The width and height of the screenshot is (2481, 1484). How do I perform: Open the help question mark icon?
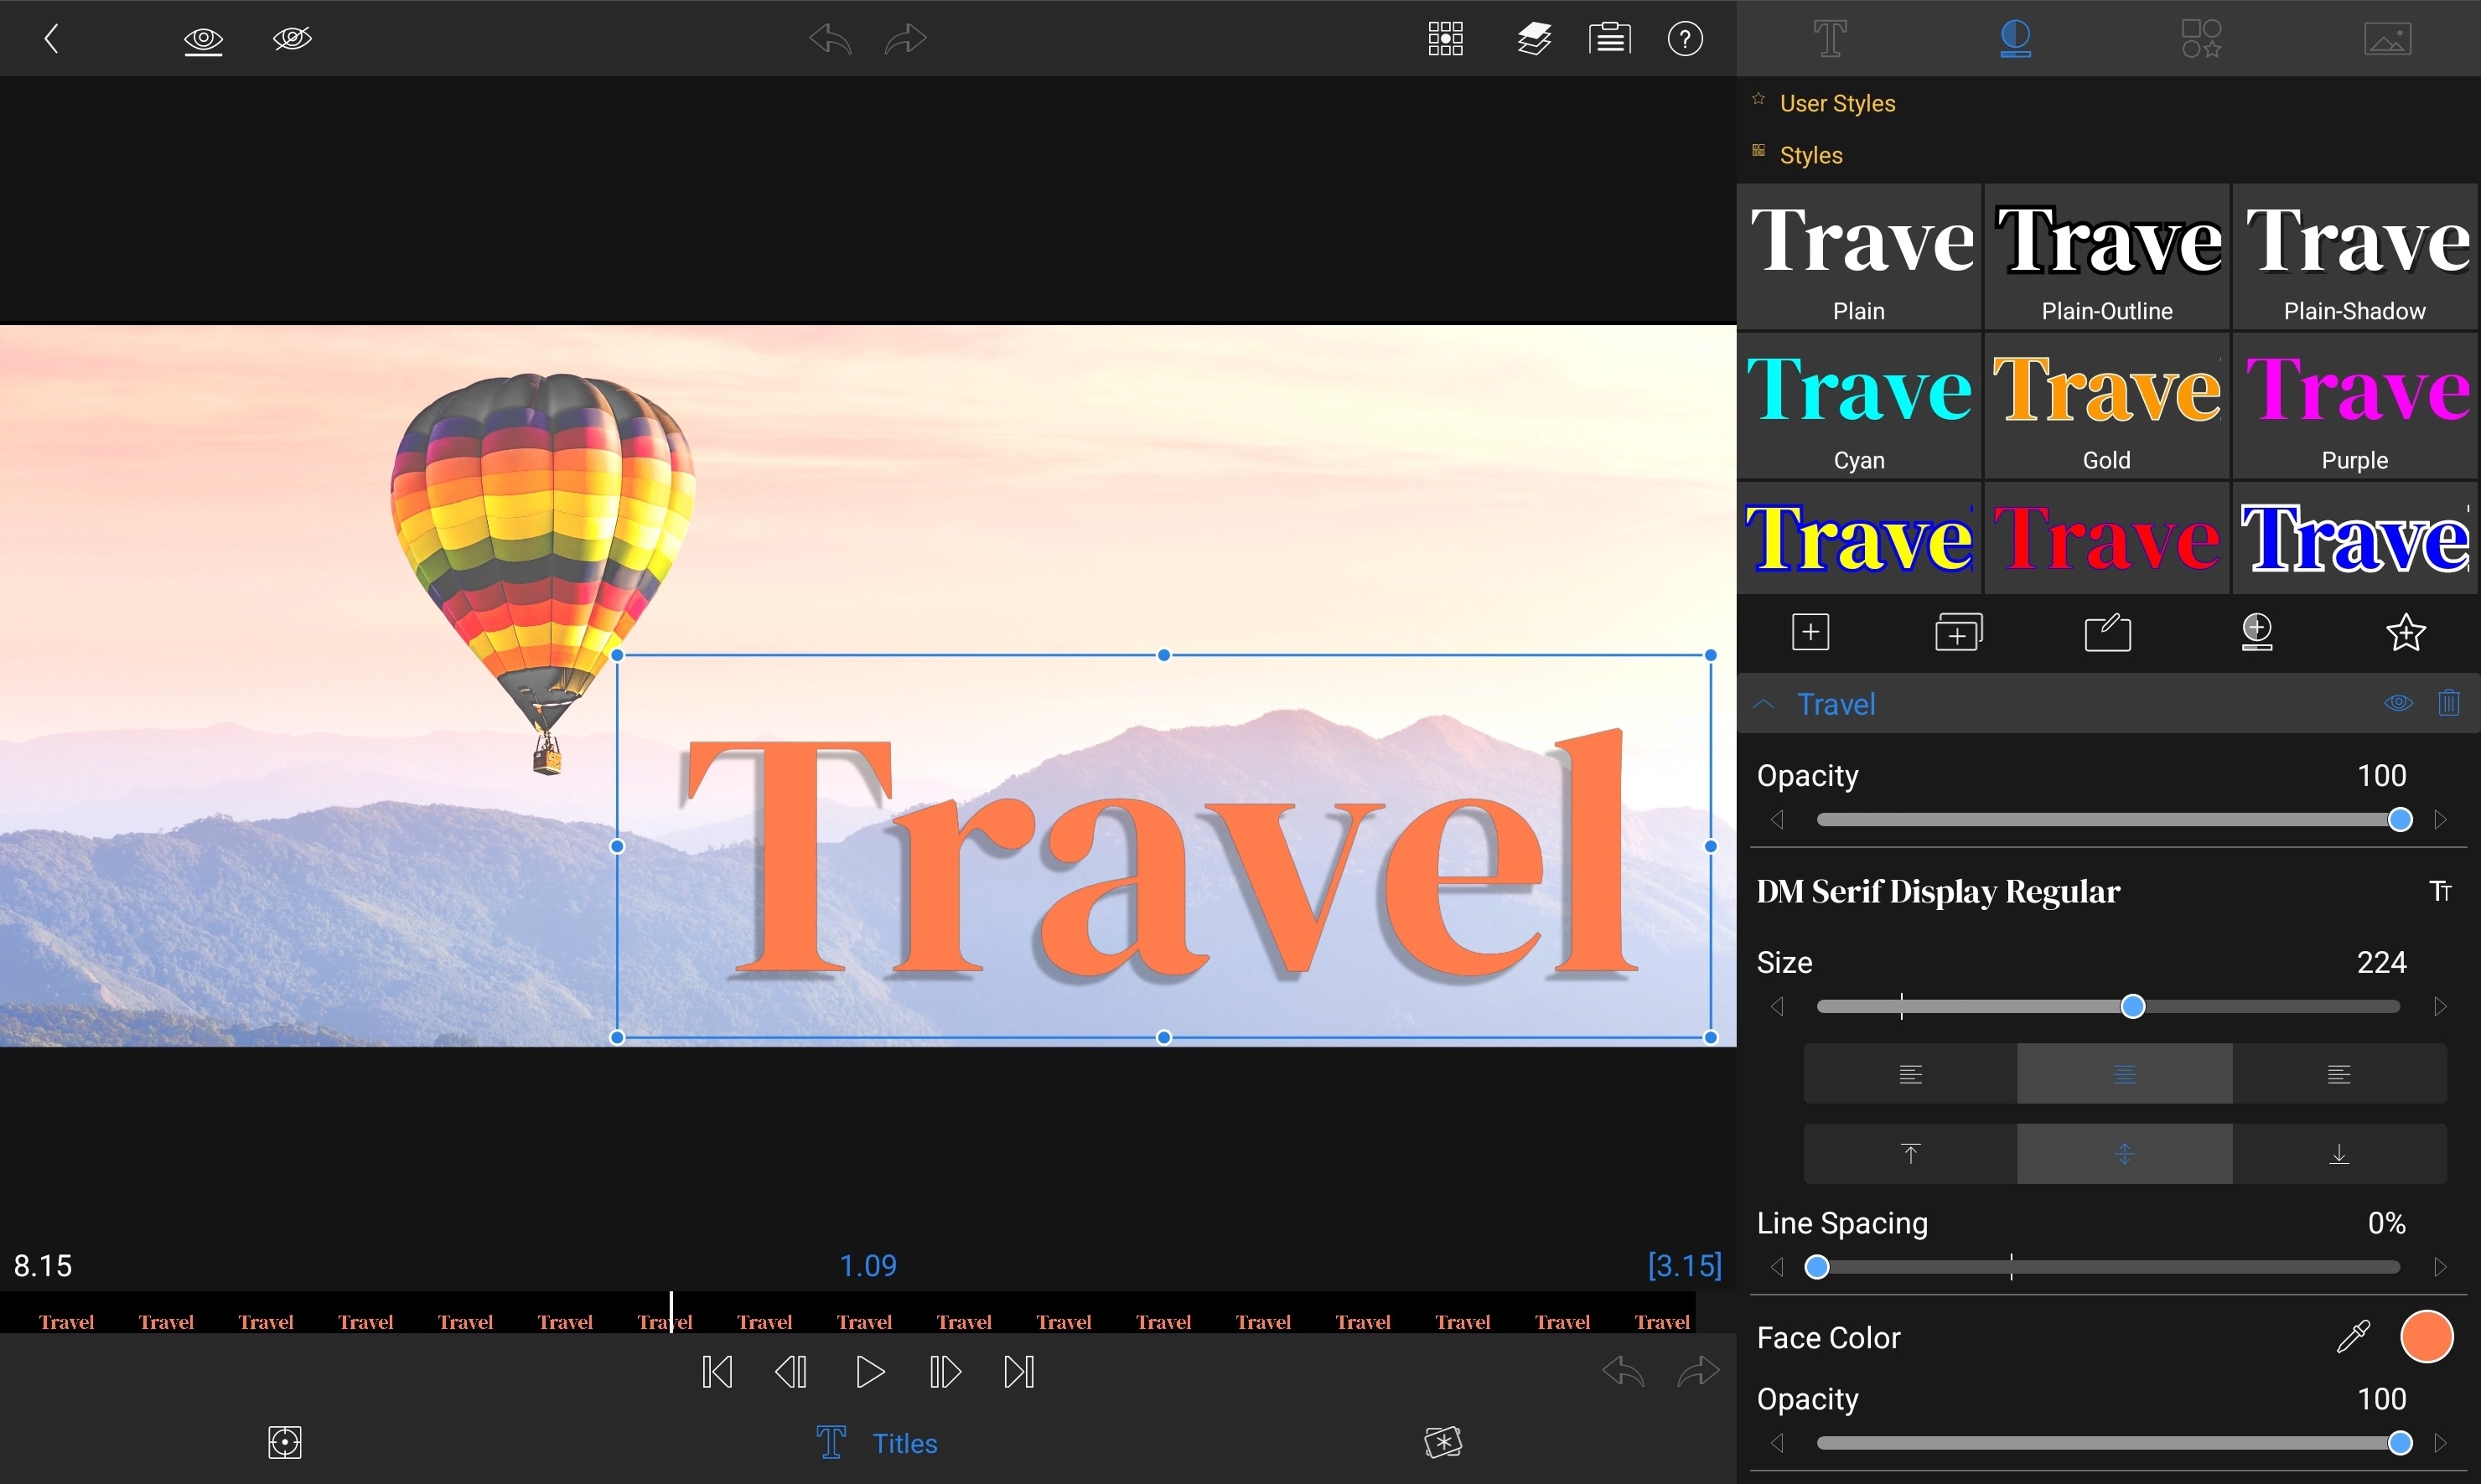[1685, 39]
